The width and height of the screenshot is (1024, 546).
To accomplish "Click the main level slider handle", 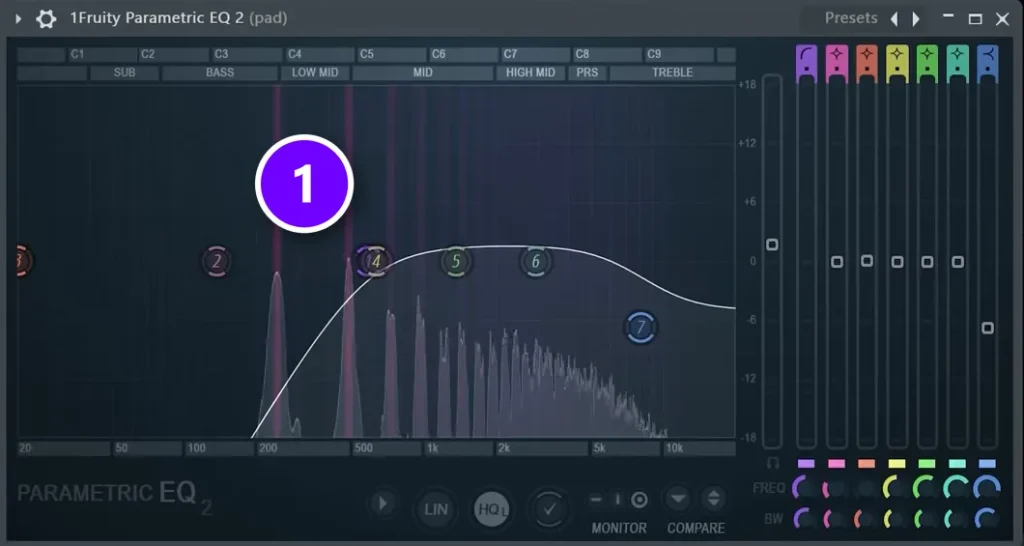I will [x=772, y=244].
